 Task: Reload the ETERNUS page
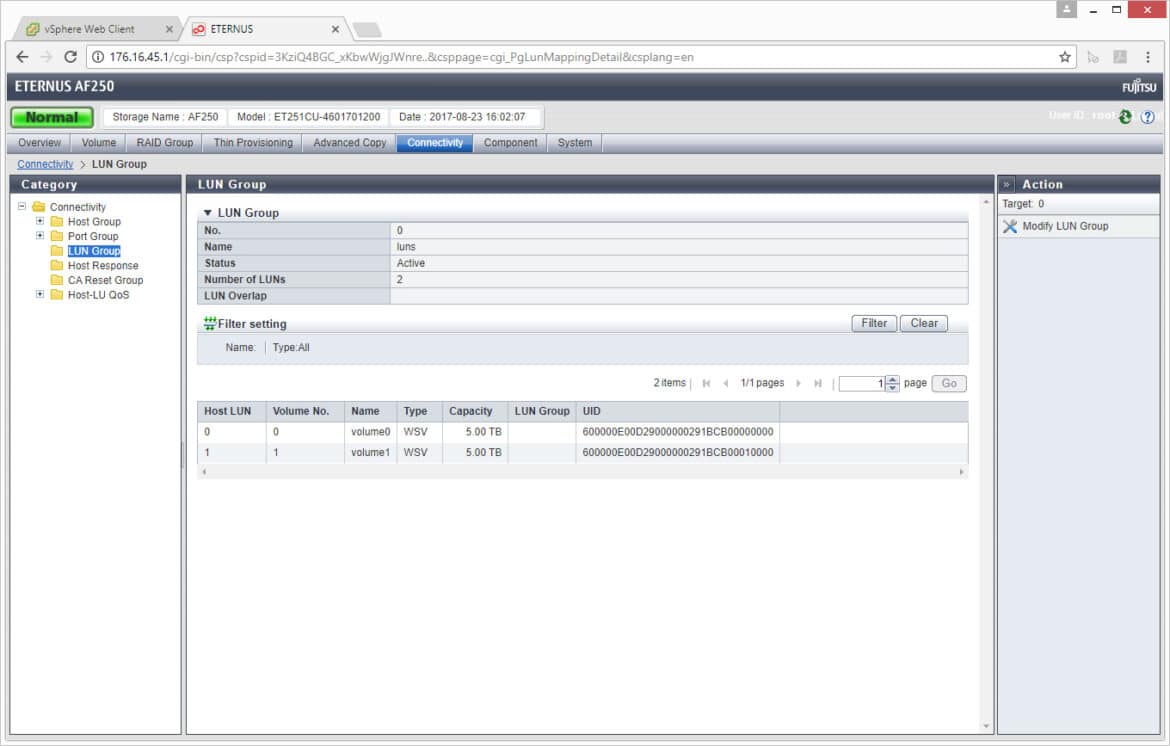(70, 57)
